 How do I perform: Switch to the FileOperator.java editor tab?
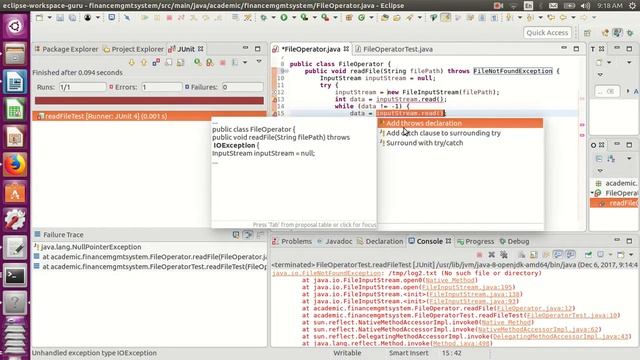pyautogui.click(x=311, y=49)
